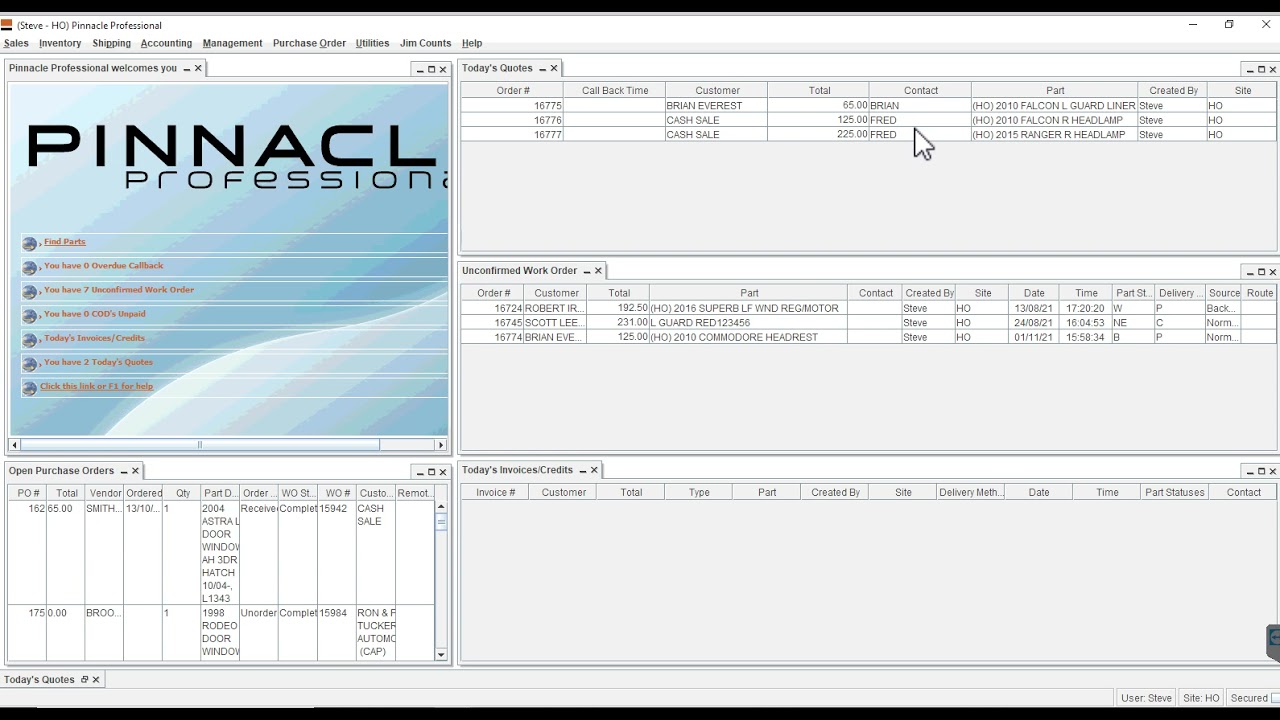The width and height of the screenshot is (1280, 720).
Task: Open the 'You have 7 Unconfirmed Work Order' link
Action: click(x=119, y=290)
